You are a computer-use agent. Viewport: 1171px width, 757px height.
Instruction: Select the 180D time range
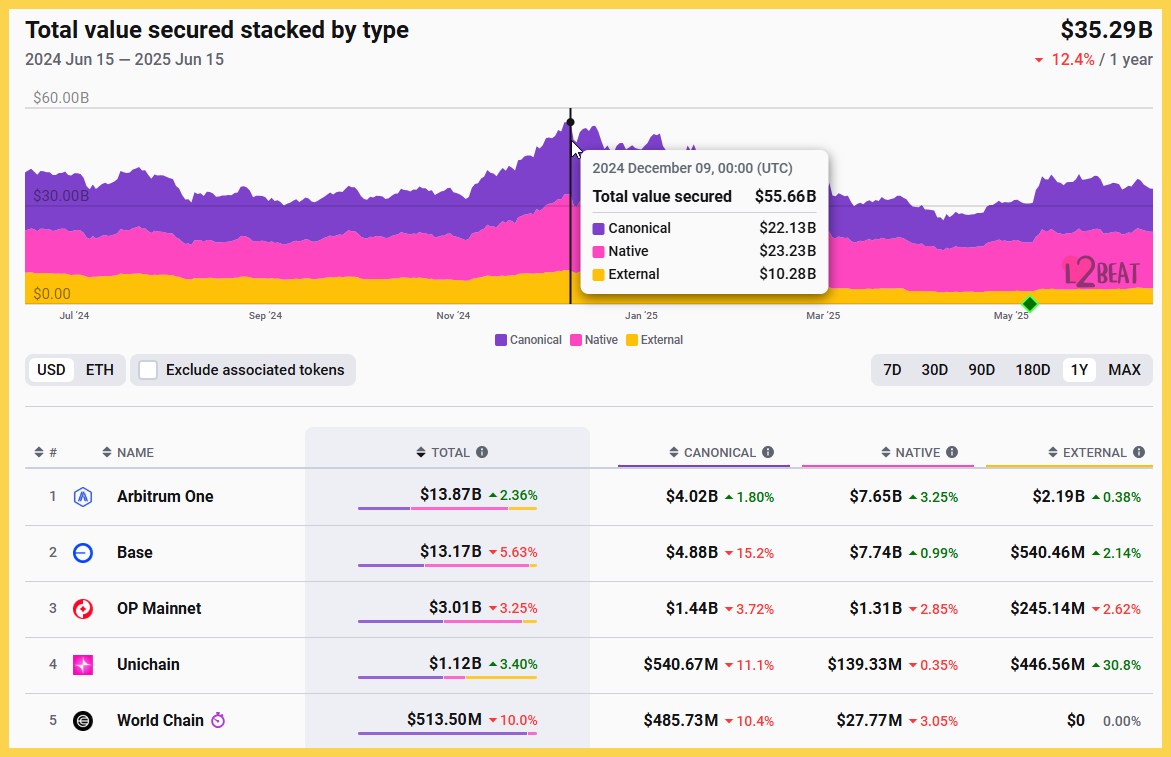tap(1033, 370)
